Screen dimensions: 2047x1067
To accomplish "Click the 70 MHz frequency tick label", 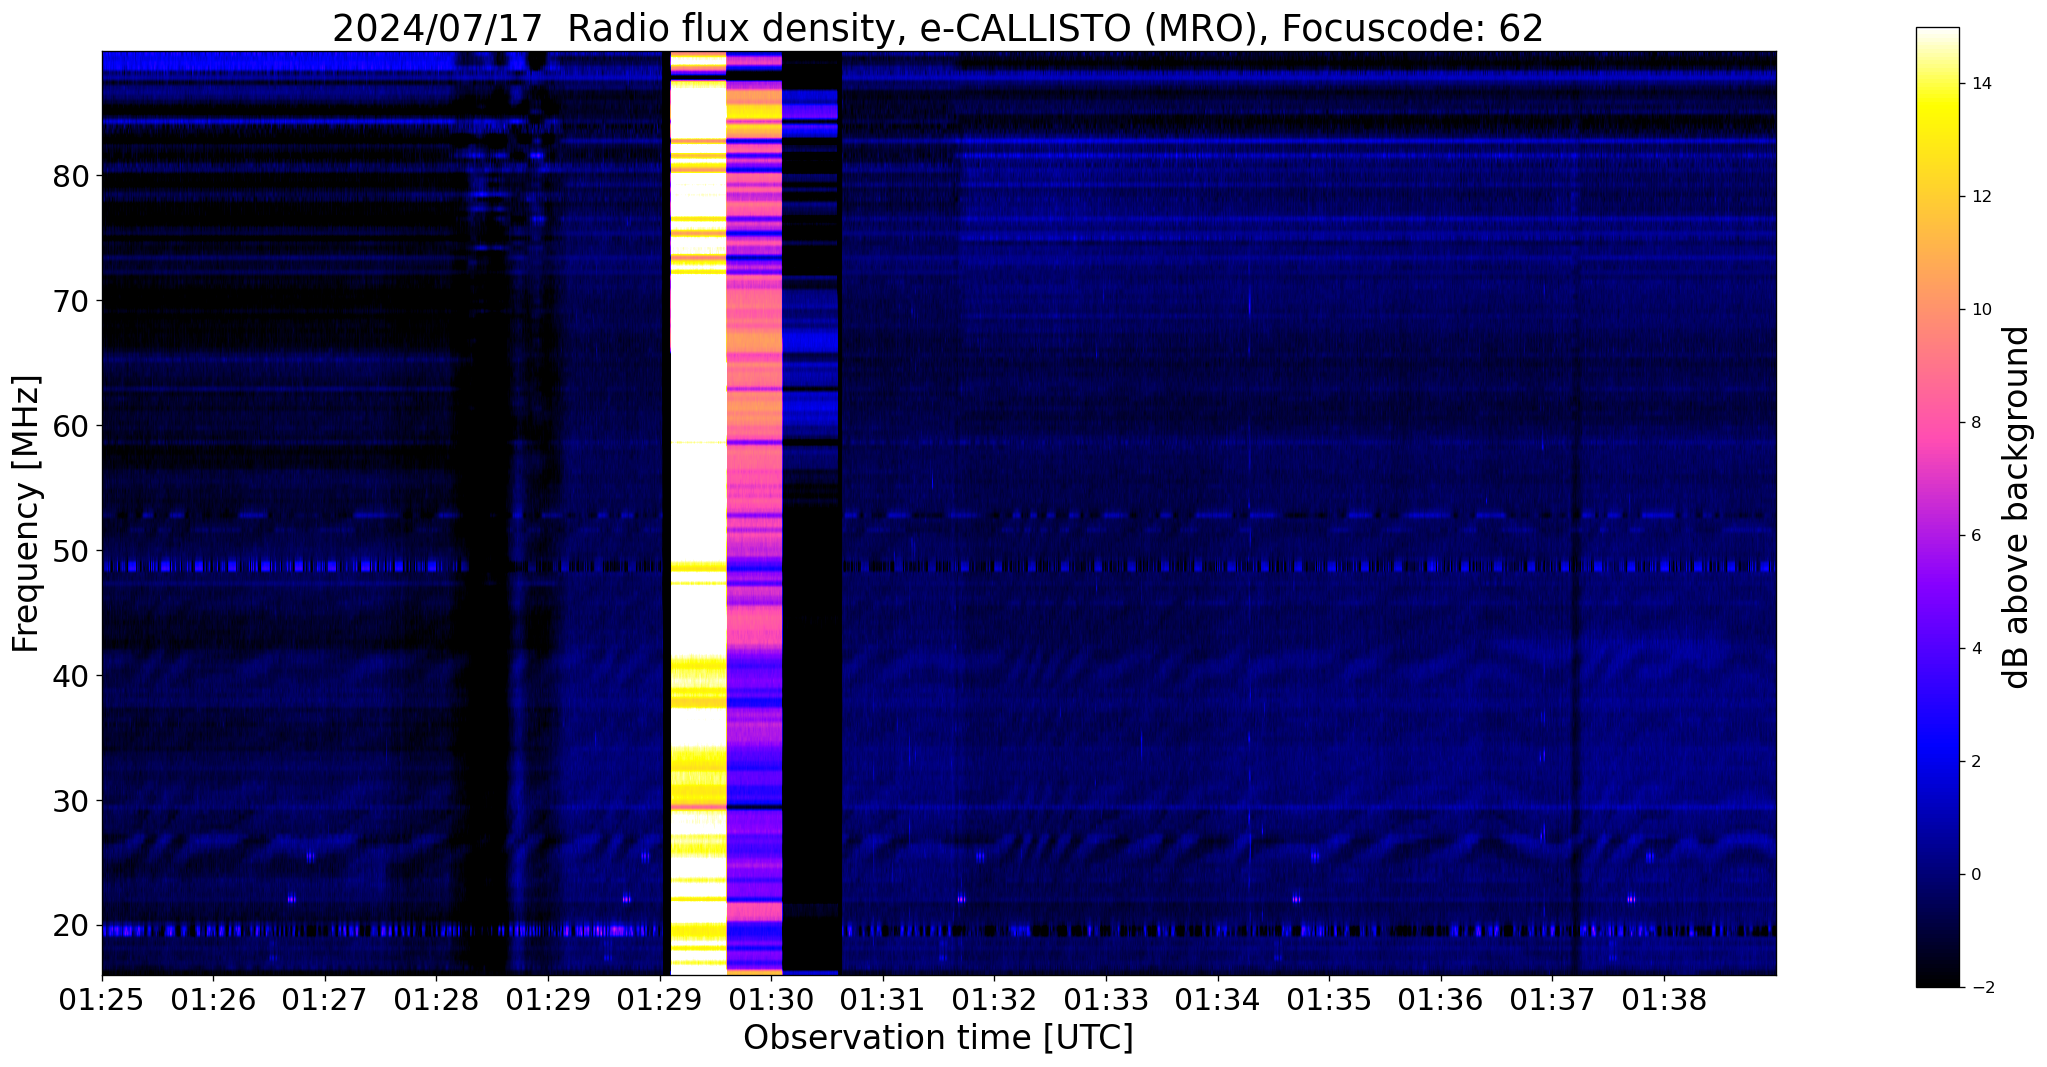I will coord(71,302).
